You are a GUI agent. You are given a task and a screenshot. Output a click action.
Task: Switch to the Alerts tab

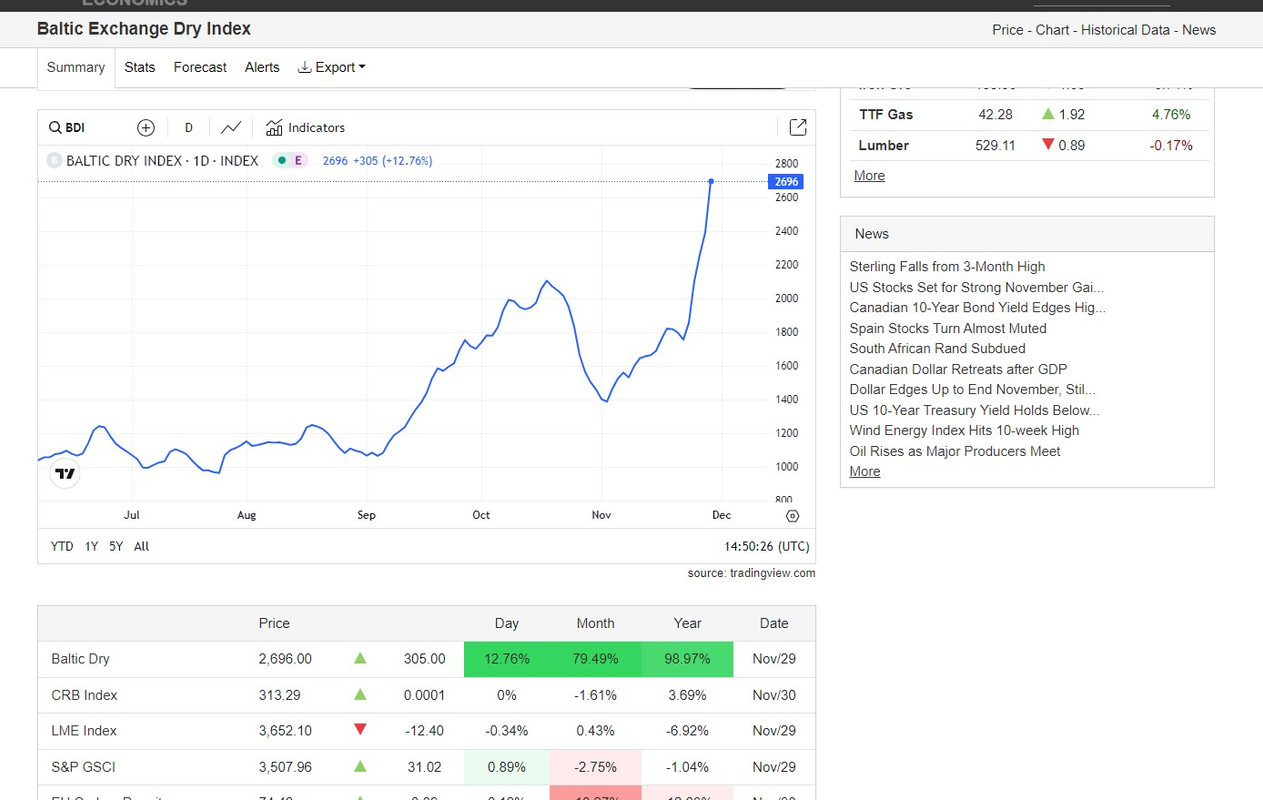pyautogui.click(x=262, y=67)
